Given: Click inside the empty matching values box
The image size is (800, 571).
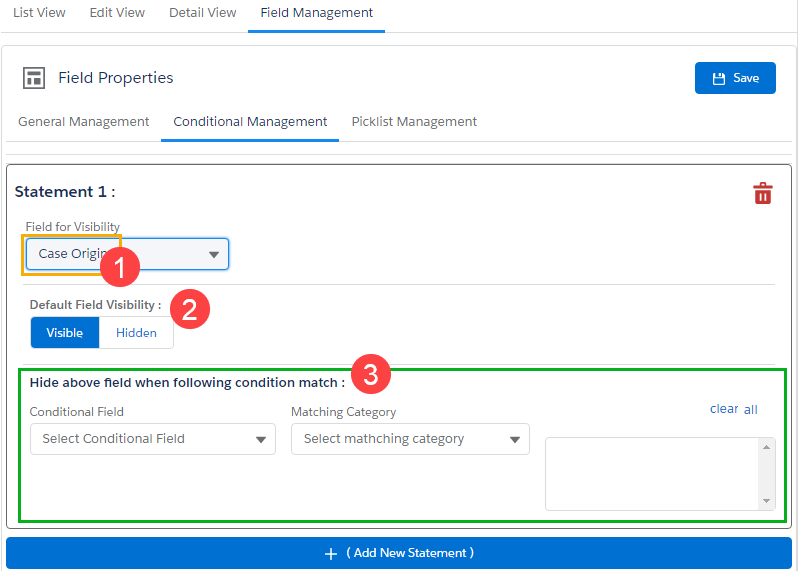Looking at the screenshot, I should click(651, 473).
